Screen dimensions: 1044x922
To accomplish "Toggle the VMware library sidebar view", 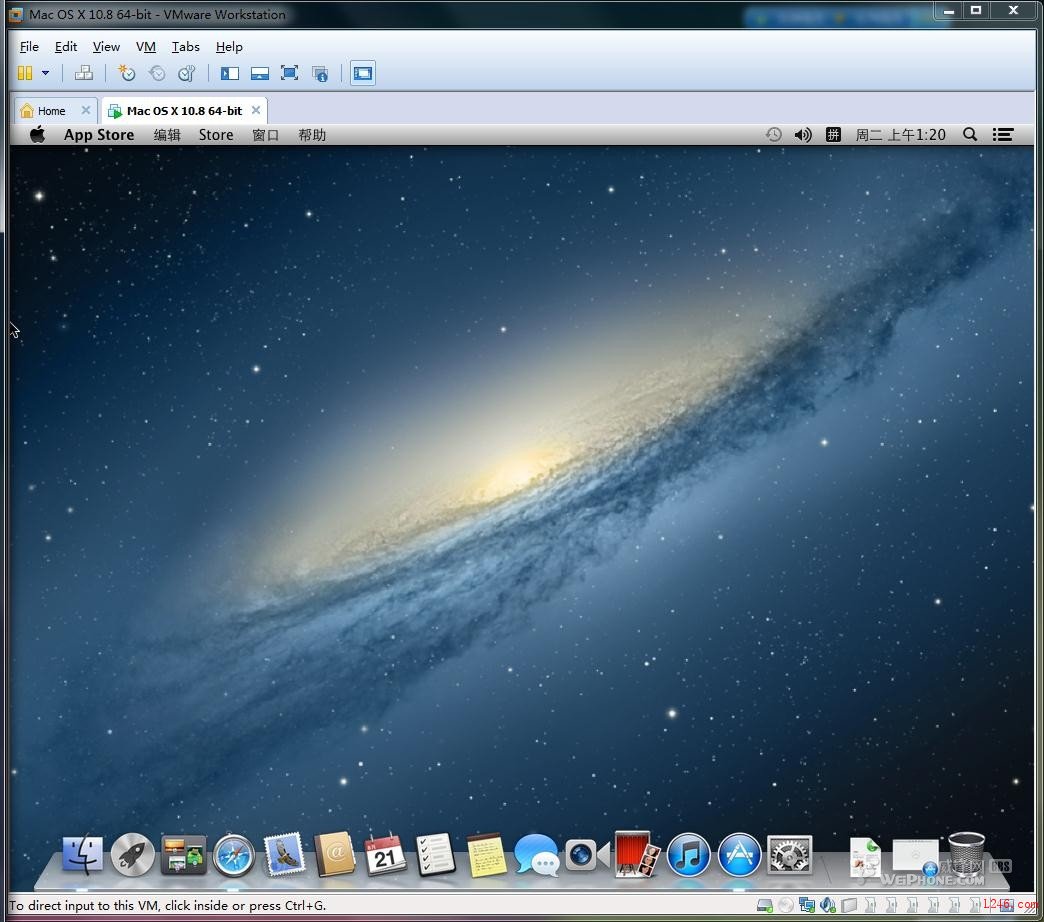I will (x=230, y=73).
